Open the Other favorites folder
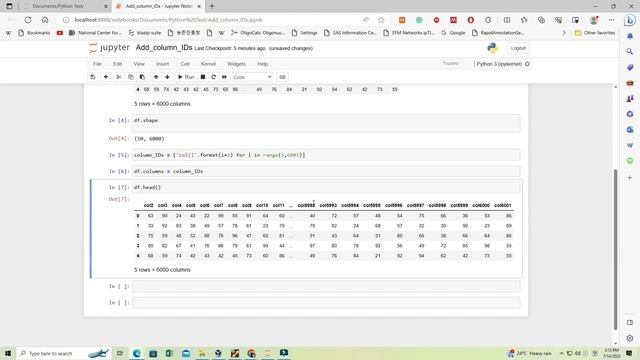 (x=595, y=33)
